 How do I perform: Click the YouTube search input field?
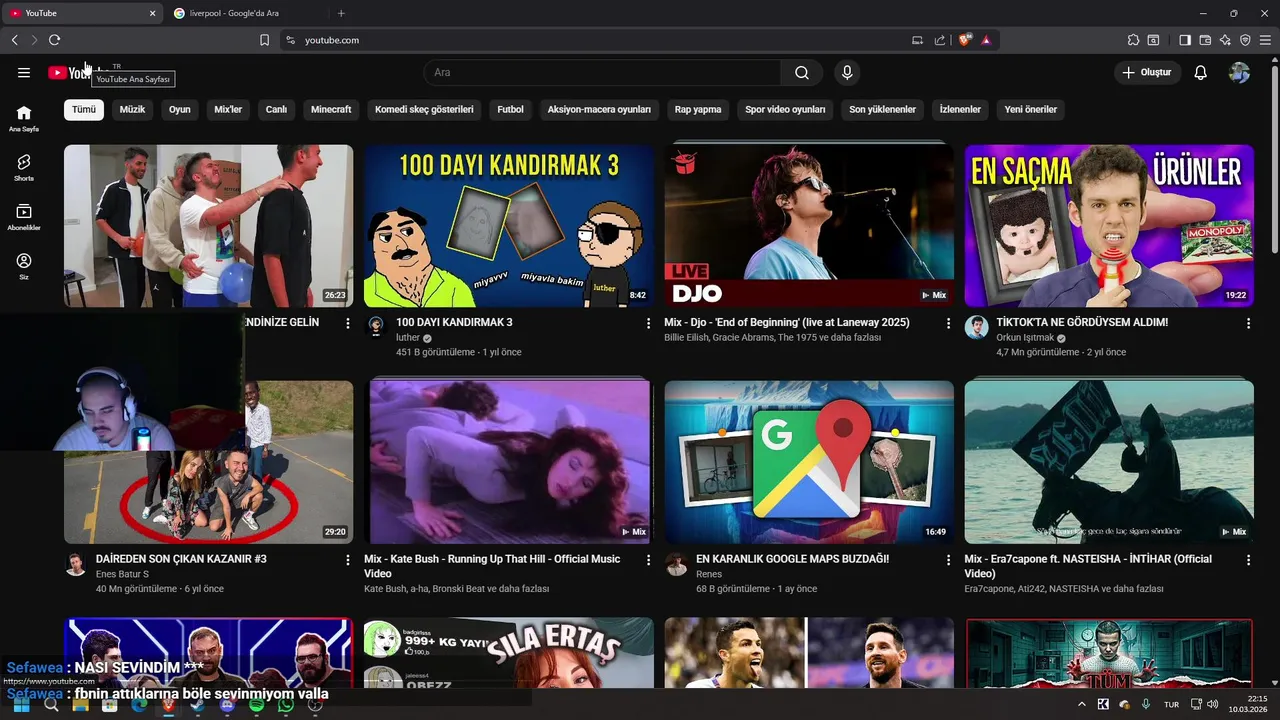(x=602, y=73)
